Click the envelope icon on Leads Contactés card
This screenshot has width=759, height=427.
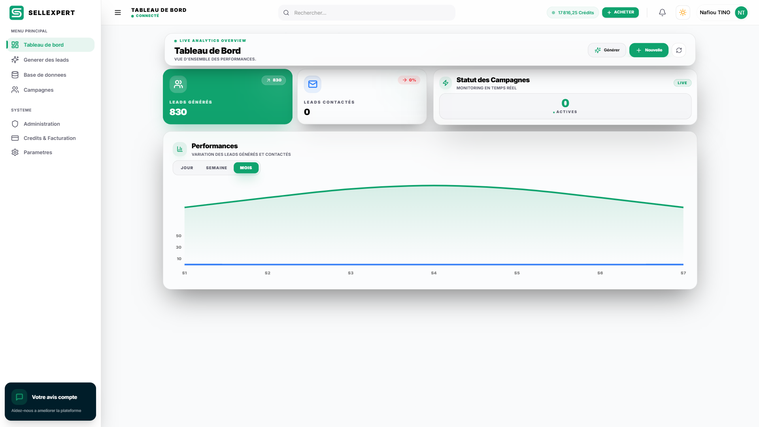313,84
